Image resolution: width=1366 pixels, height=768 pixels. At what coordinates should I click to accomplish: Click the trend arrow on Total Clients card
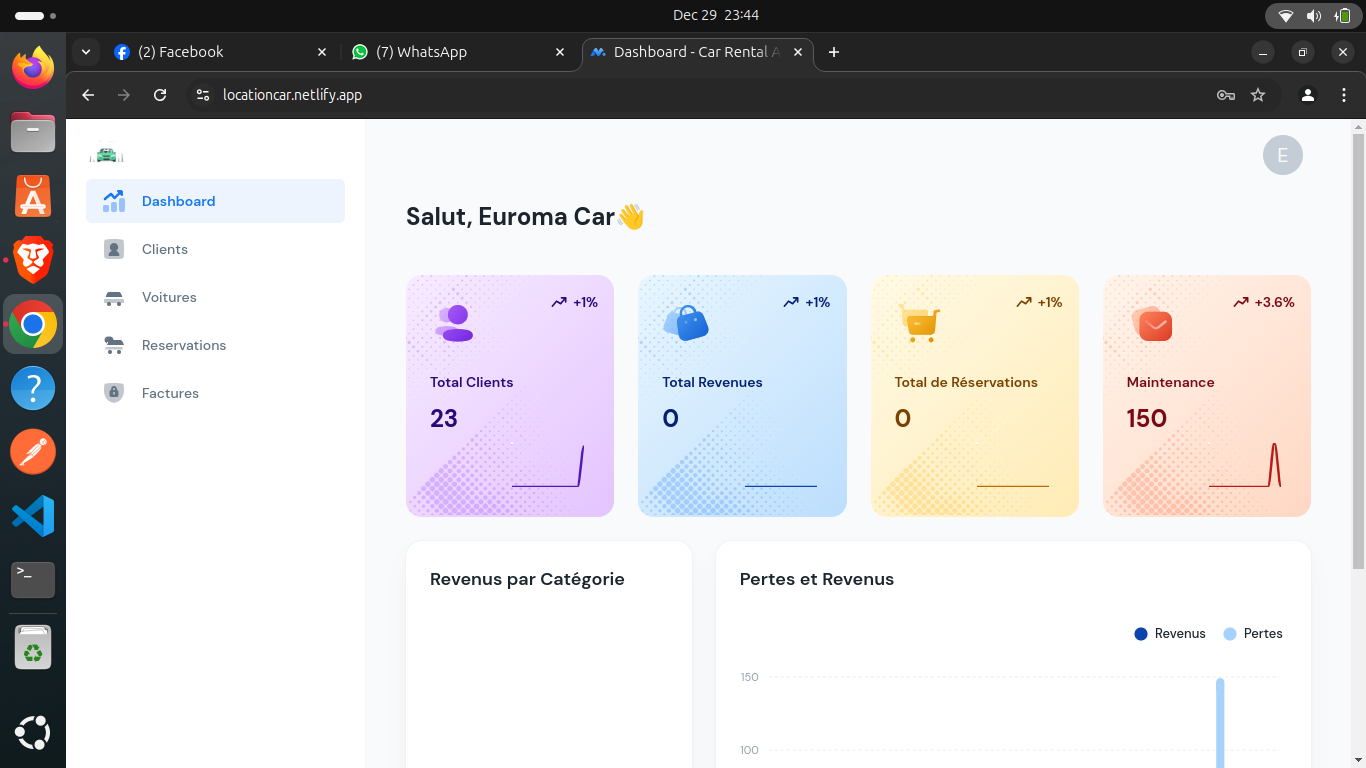click(x=559, y=302)
